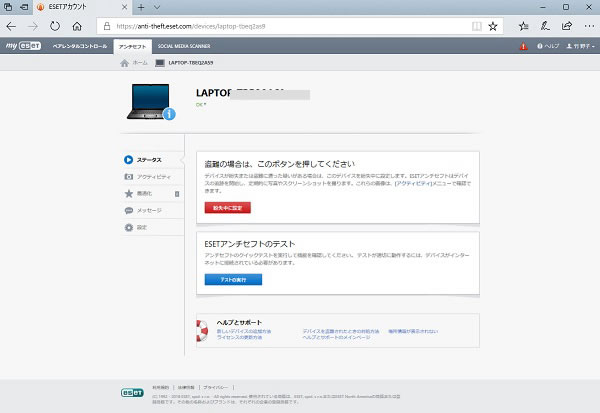Open location info not displayed help link

point(413,331)
